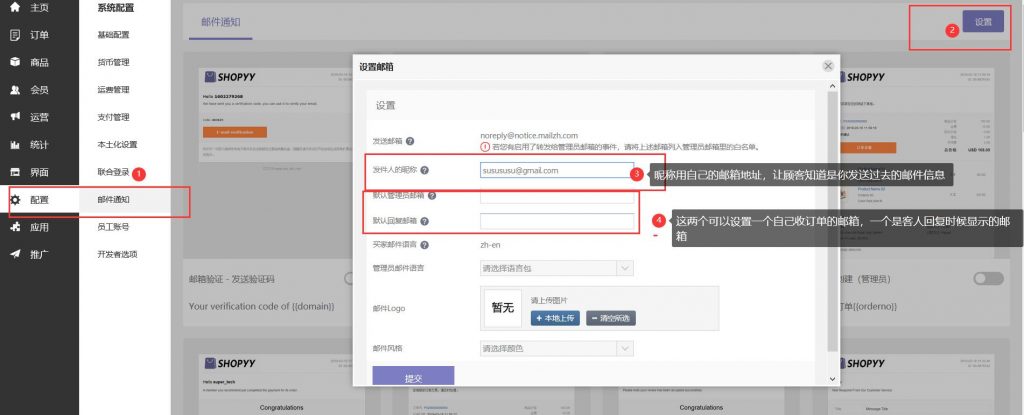Click the 订单 orders icon
Viewport: 1024px width, 415px height.
[x=15, y=35]
